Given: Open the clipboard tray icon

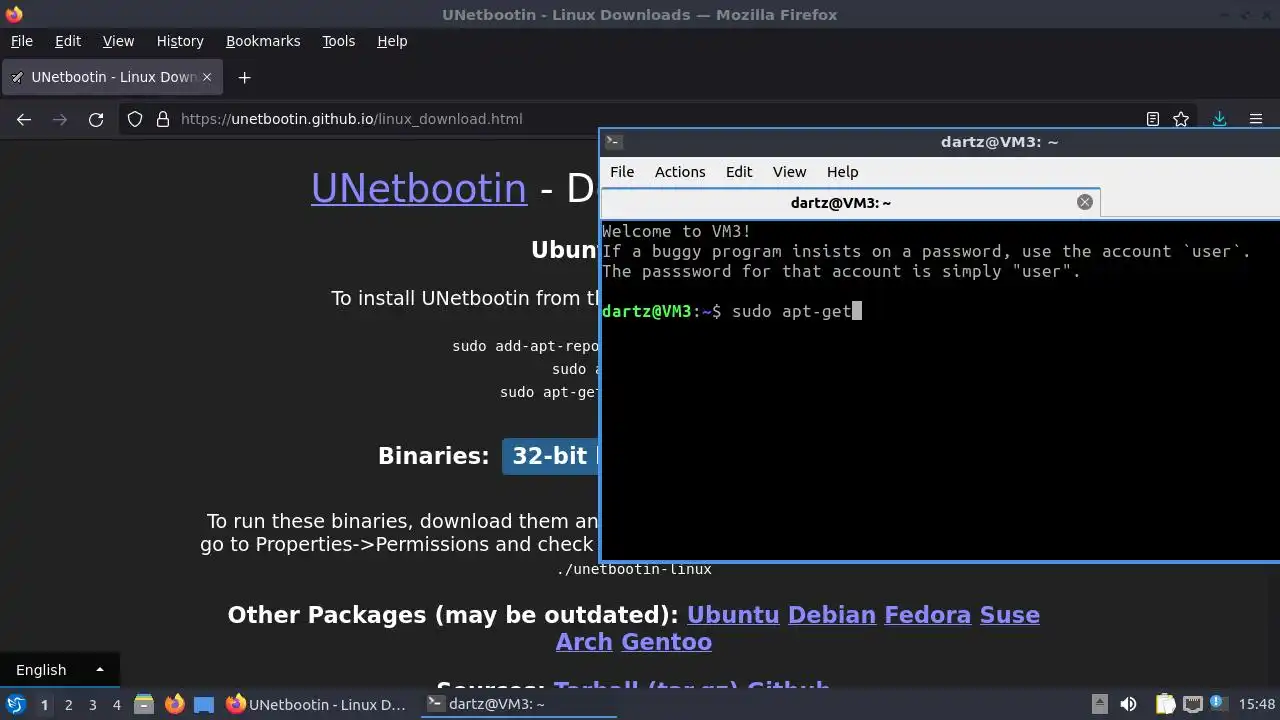Looking at the screenshot, I should click(1165, 704).
